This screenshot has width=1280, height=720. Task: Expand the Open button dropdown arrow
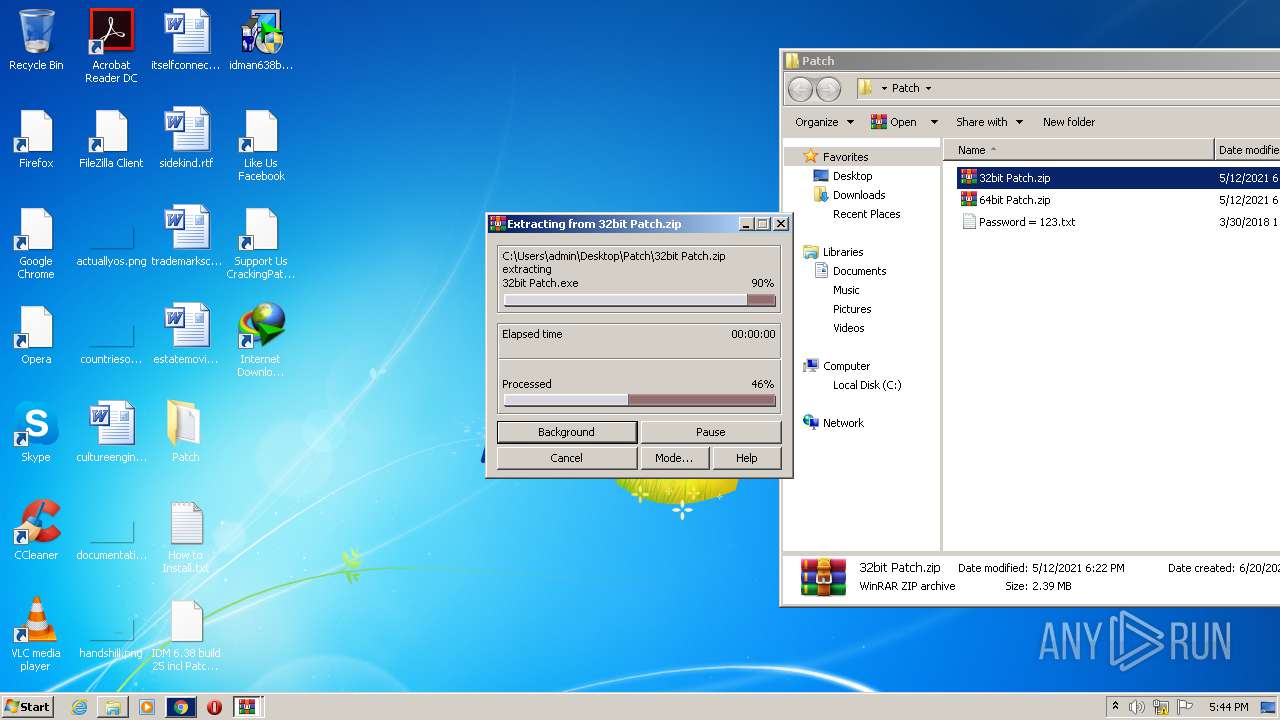coord(934,122)
